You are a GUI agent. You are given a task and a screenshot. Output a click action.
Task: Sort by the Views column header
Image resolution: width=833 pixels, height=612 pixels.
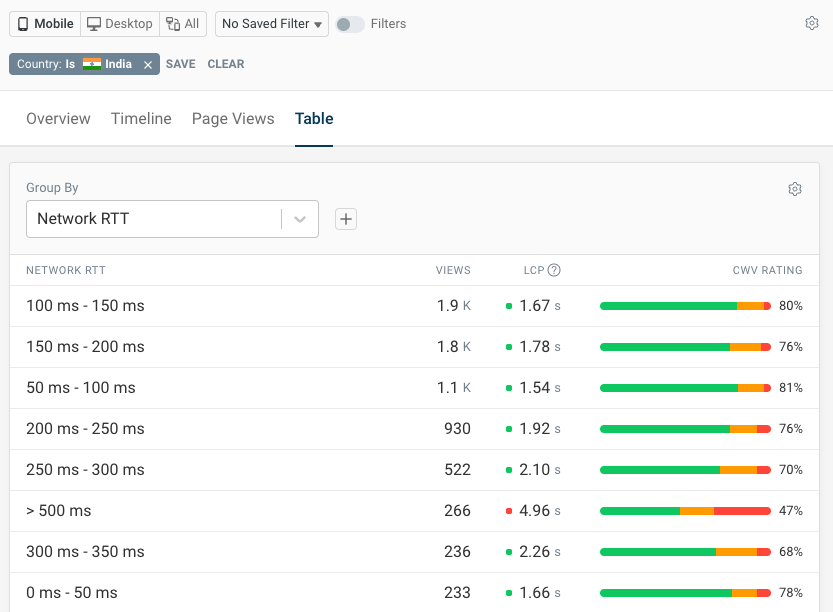453,270
